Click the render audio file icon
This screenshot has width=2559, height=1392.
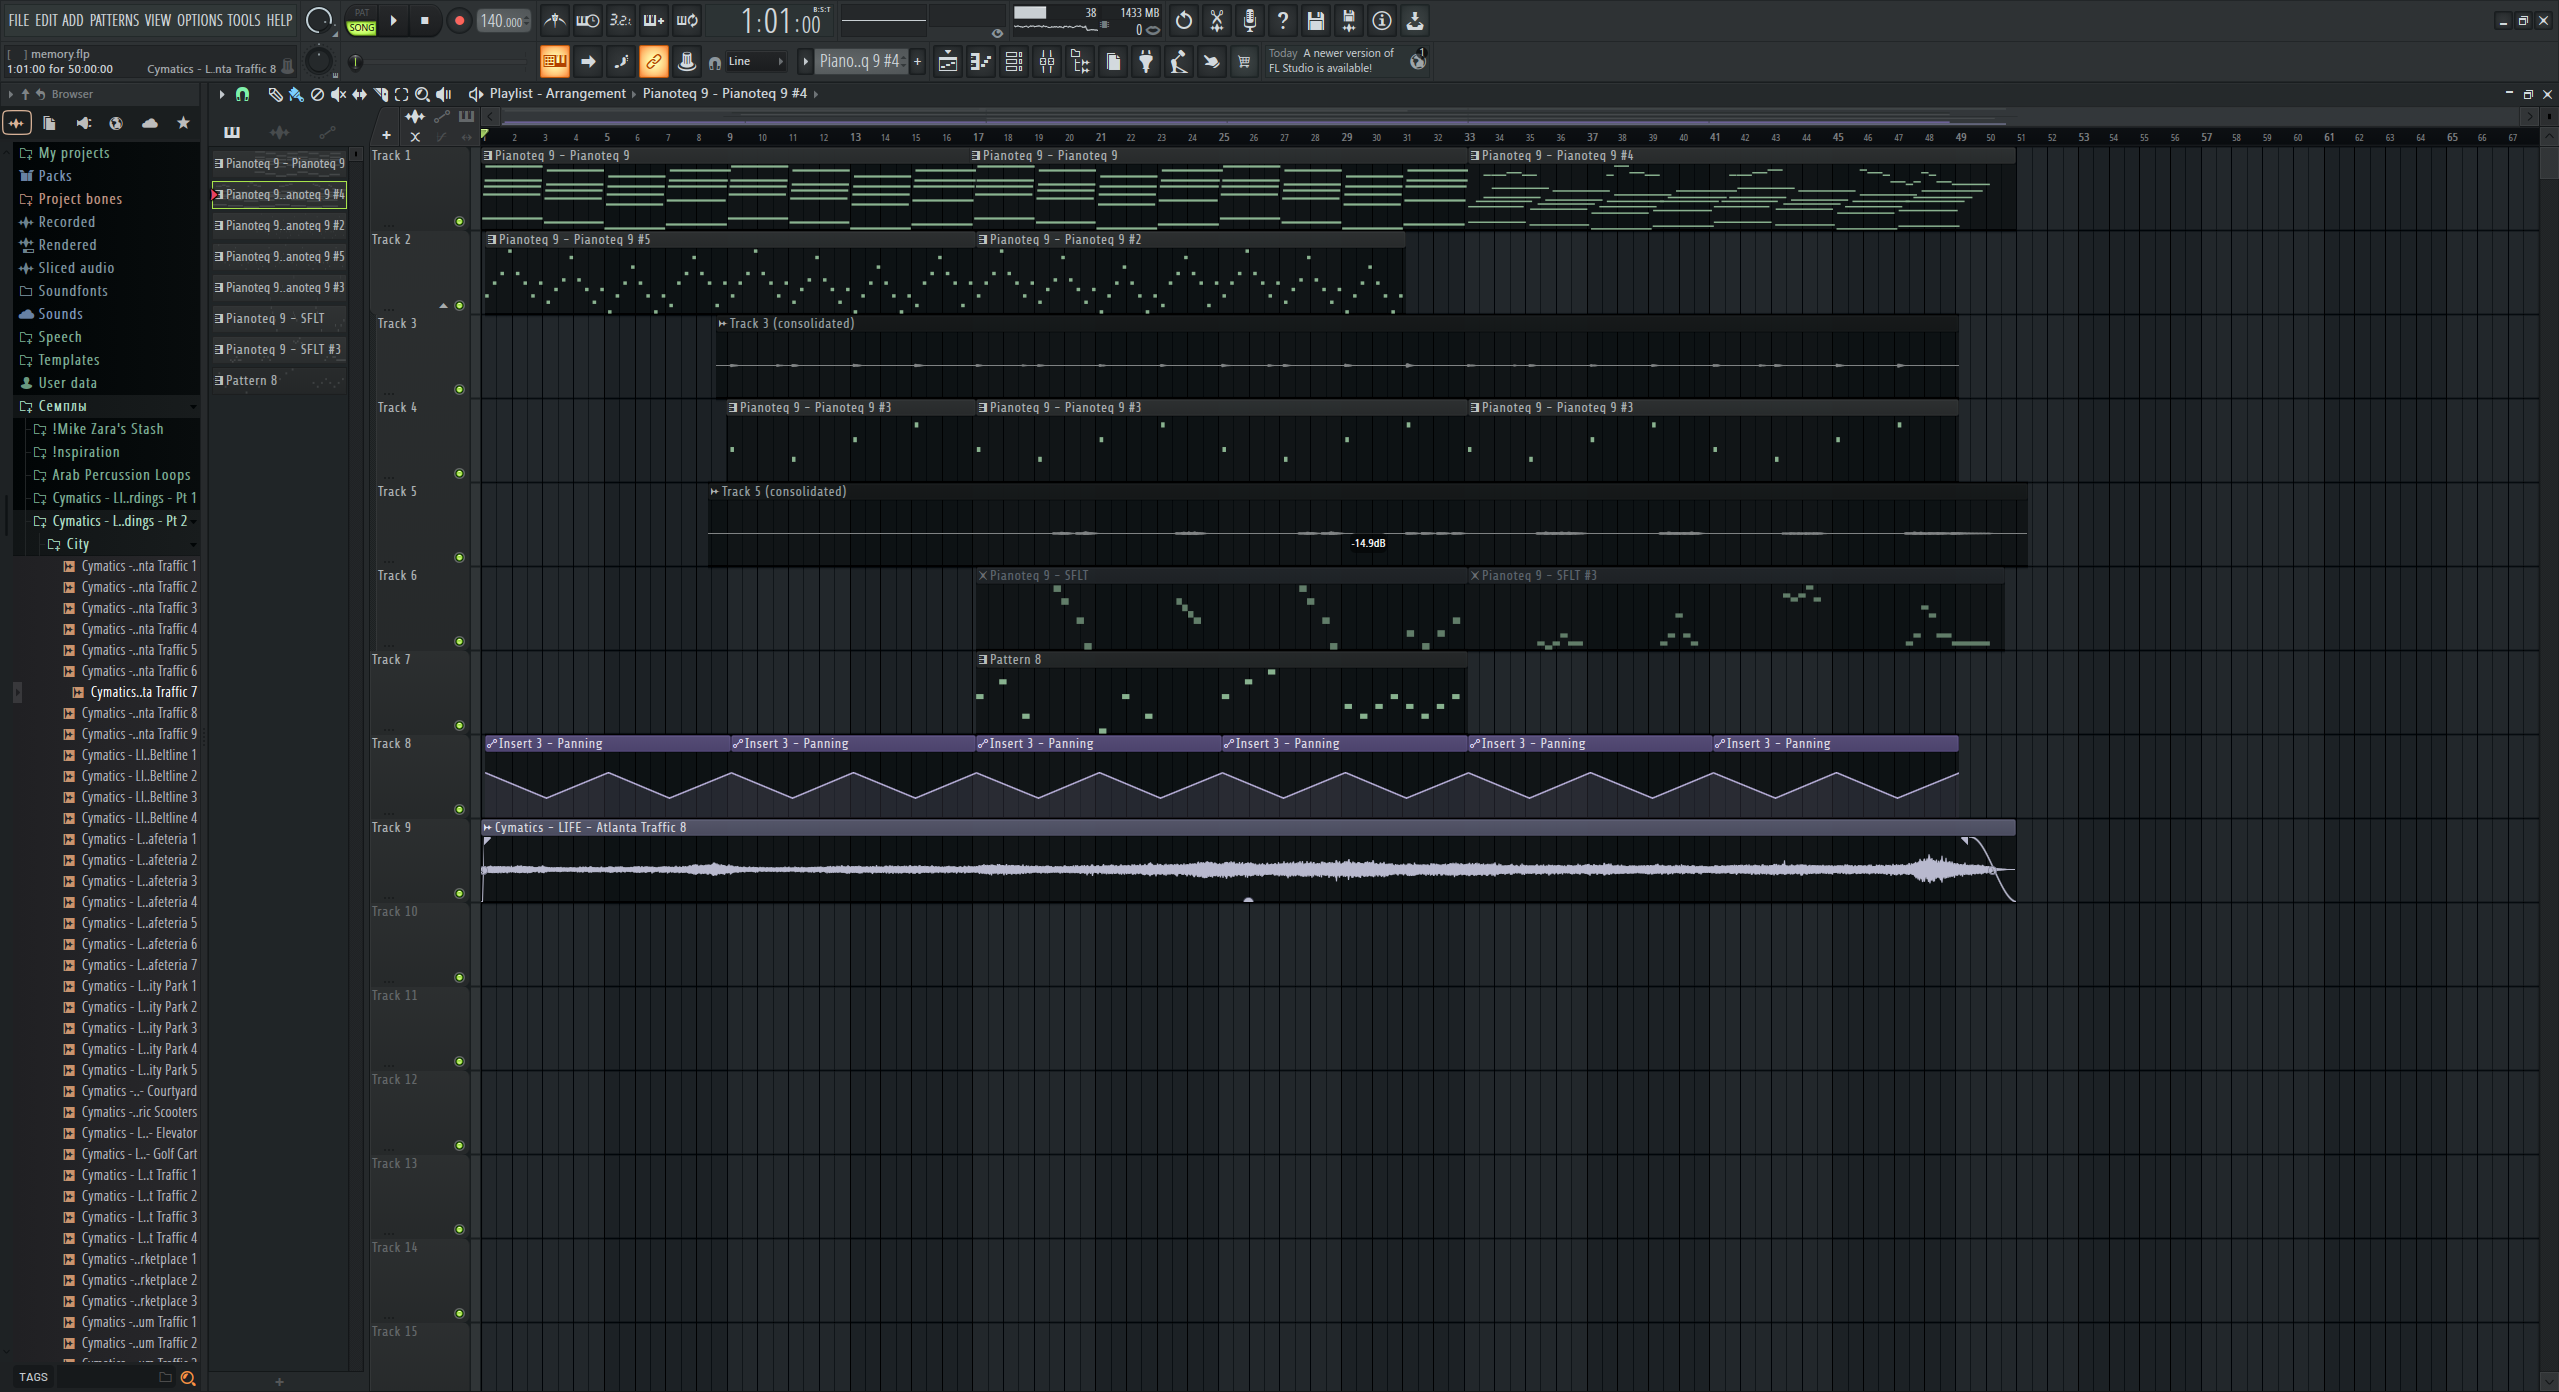(1349, 20)
